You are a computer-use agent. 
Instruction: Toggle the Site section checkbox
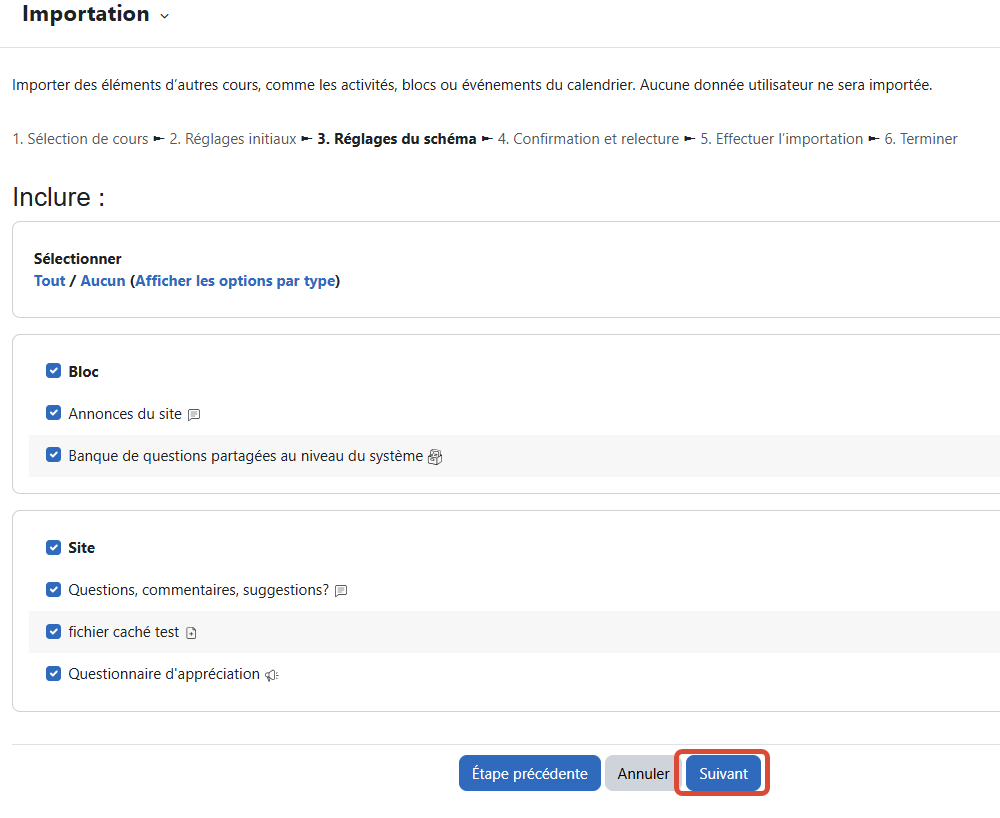click(54, 548)
